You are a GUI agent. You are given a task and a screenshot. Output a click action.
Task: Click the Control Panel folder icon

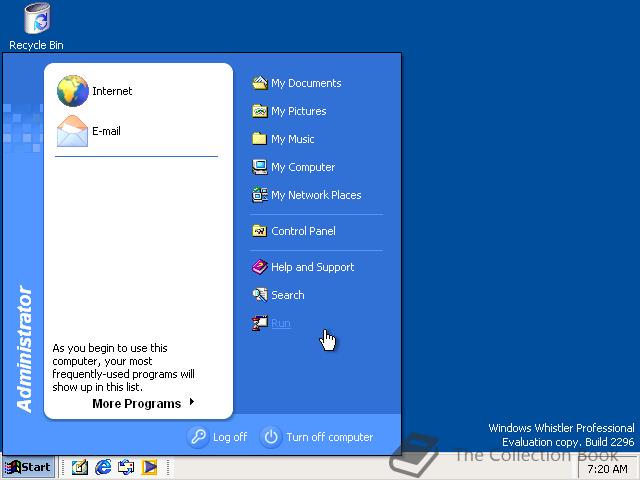(260, 231)
